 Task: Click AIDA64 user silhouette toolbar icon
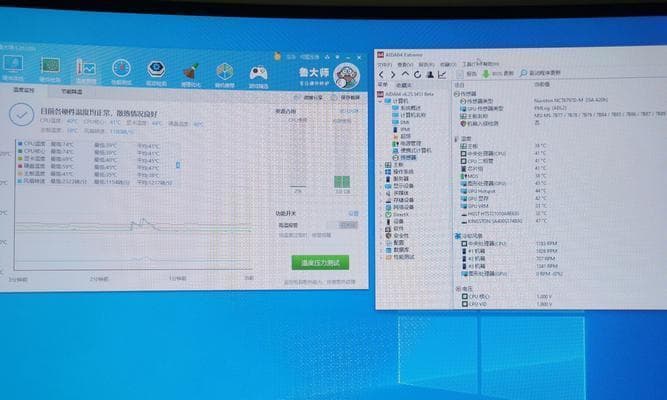[430, 74]
